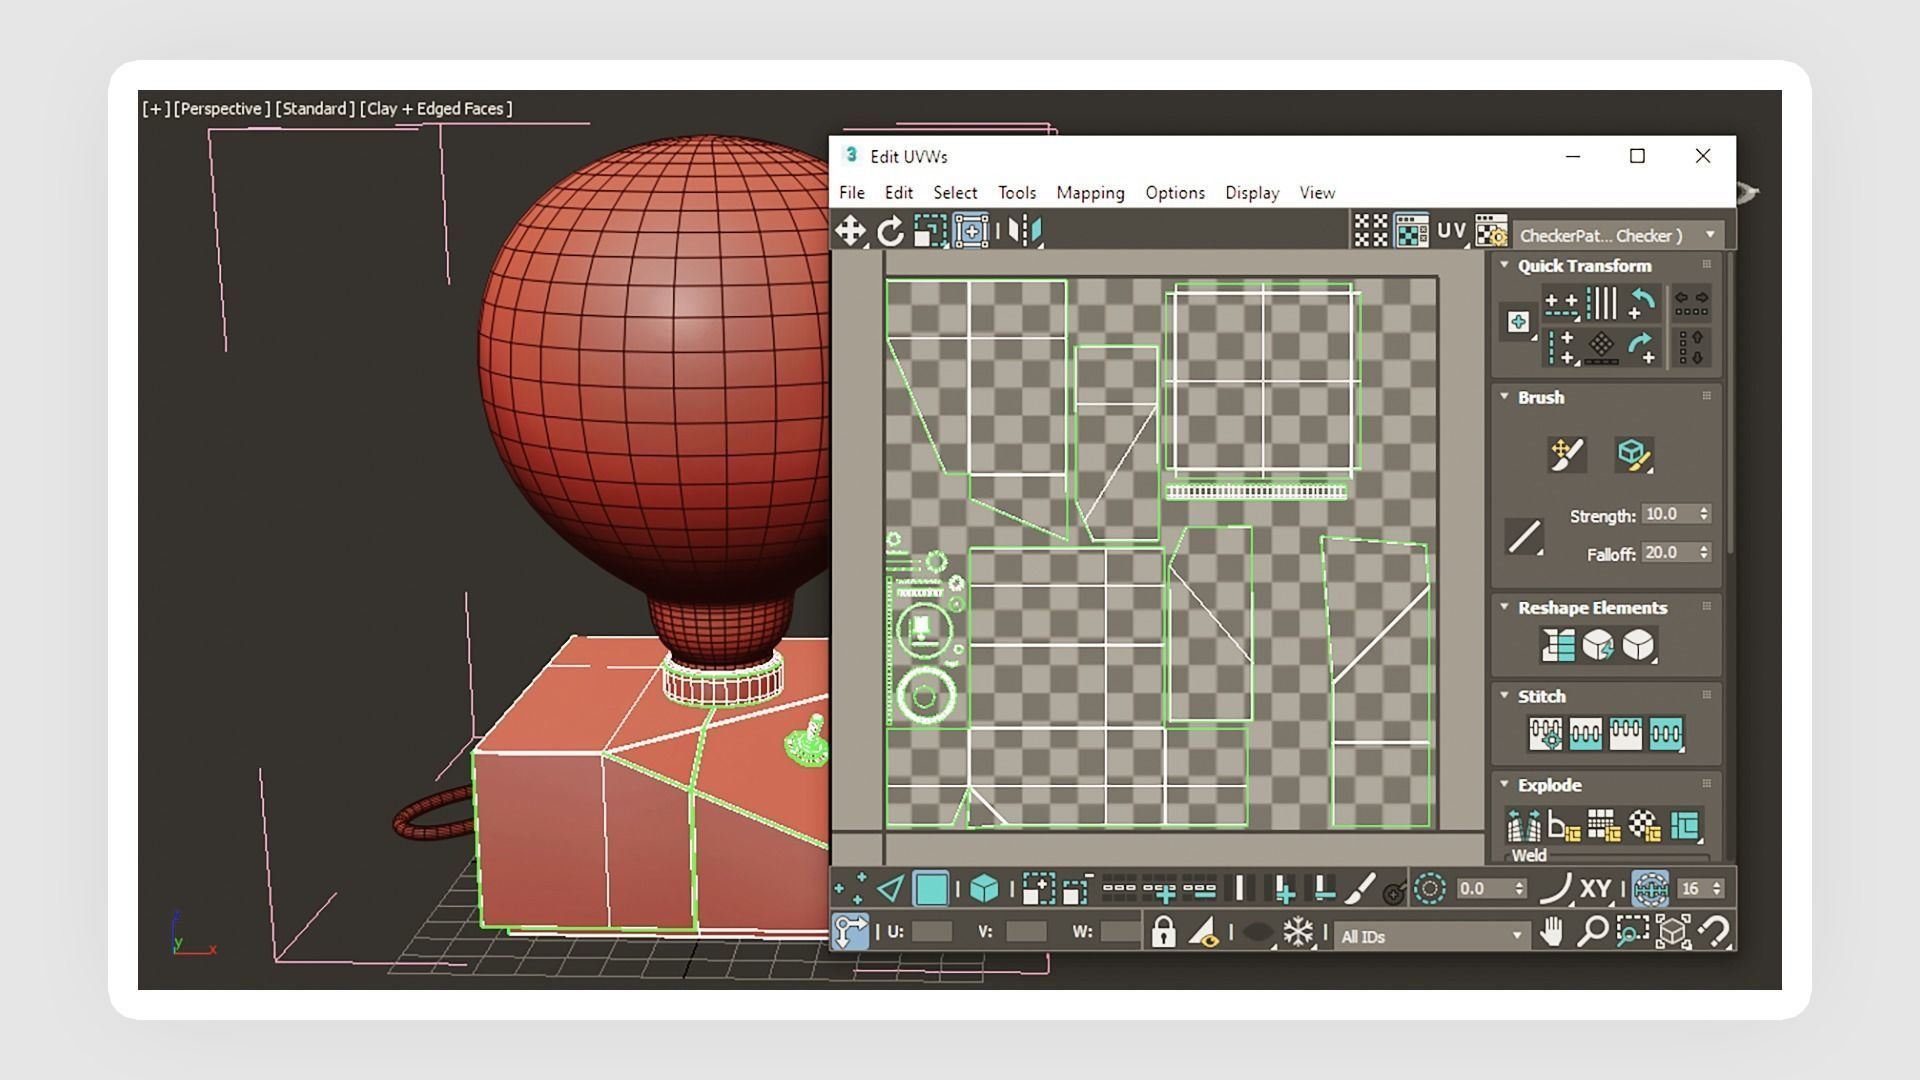This screenshot has height=1080, width=1920.
Task: Select the Move Selected Subobjects tool
Action: [850, 232]
